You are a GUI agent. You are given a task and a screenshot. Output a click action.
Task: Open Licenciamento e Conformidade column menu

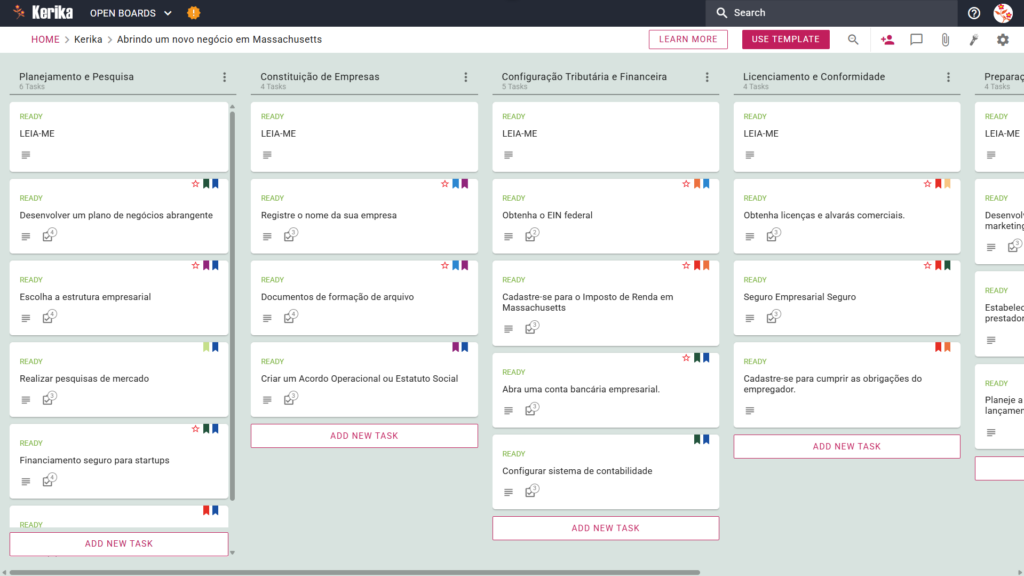pyautogui.click(x=948, y=77)
